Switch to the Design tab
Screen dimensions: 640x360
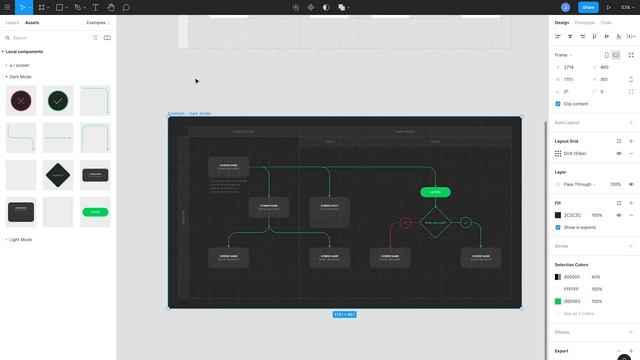coord(562,23)
